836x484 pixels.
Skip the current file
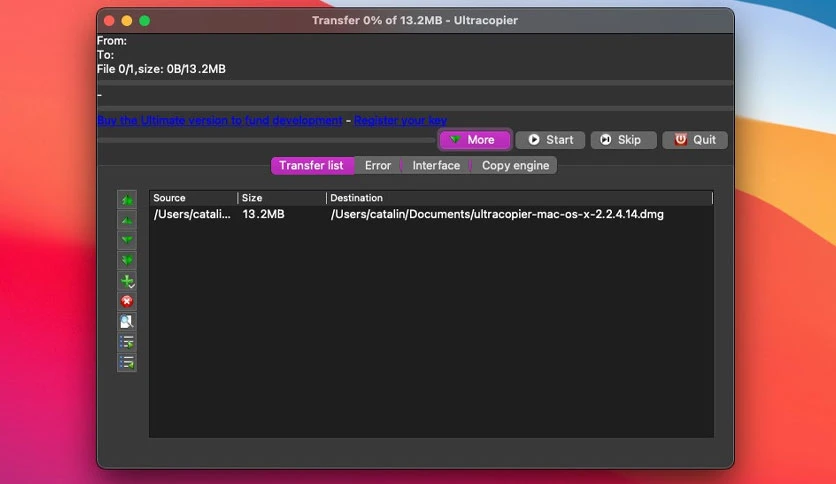(623, 140)
